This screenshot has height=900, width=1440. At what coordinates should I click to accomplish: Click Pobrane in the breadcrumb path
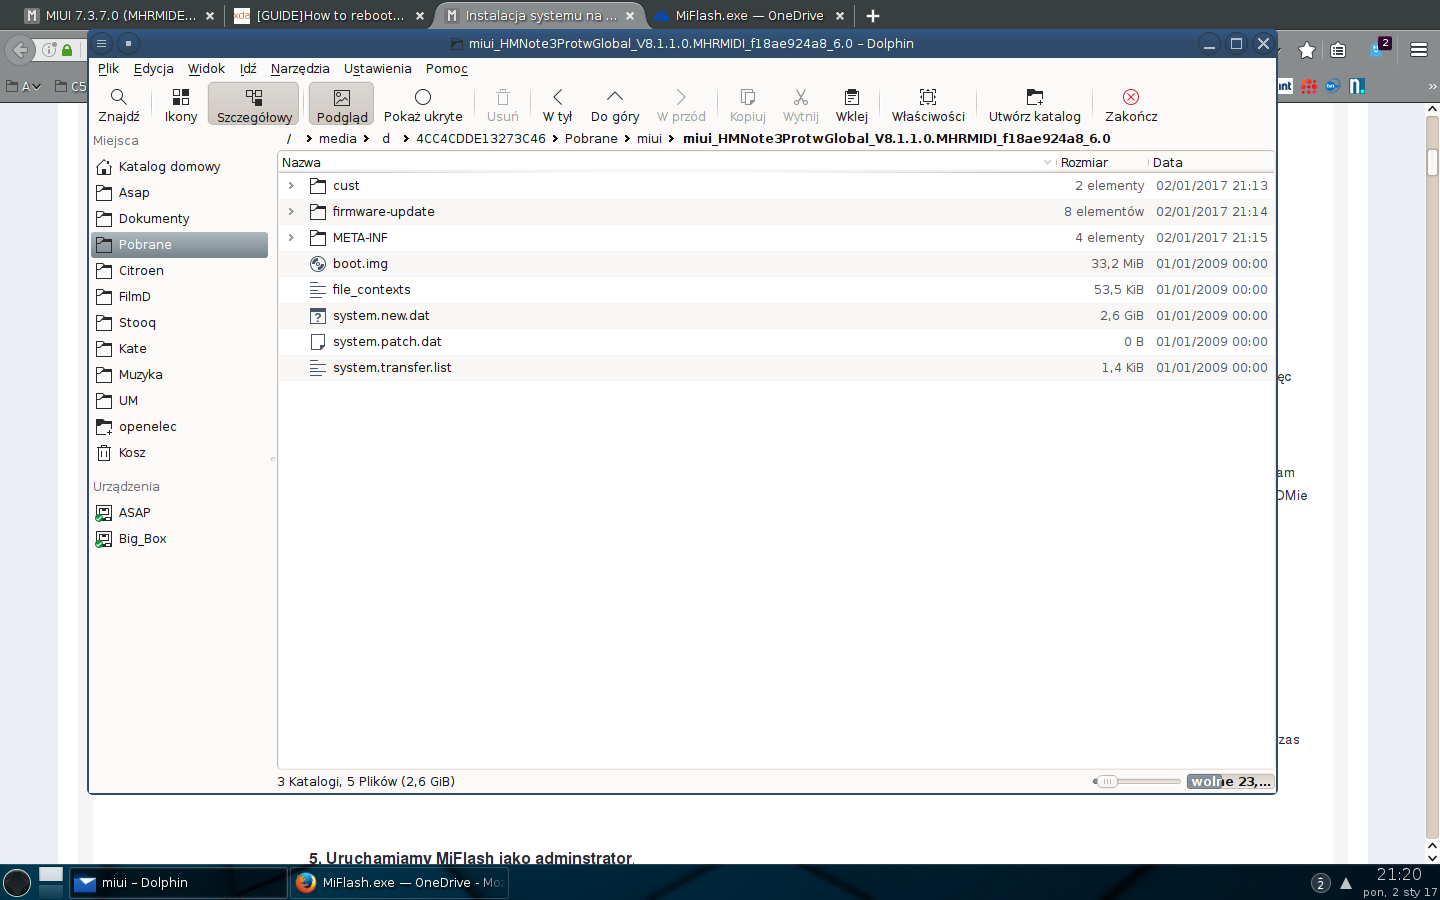click(x=591, y=139)
